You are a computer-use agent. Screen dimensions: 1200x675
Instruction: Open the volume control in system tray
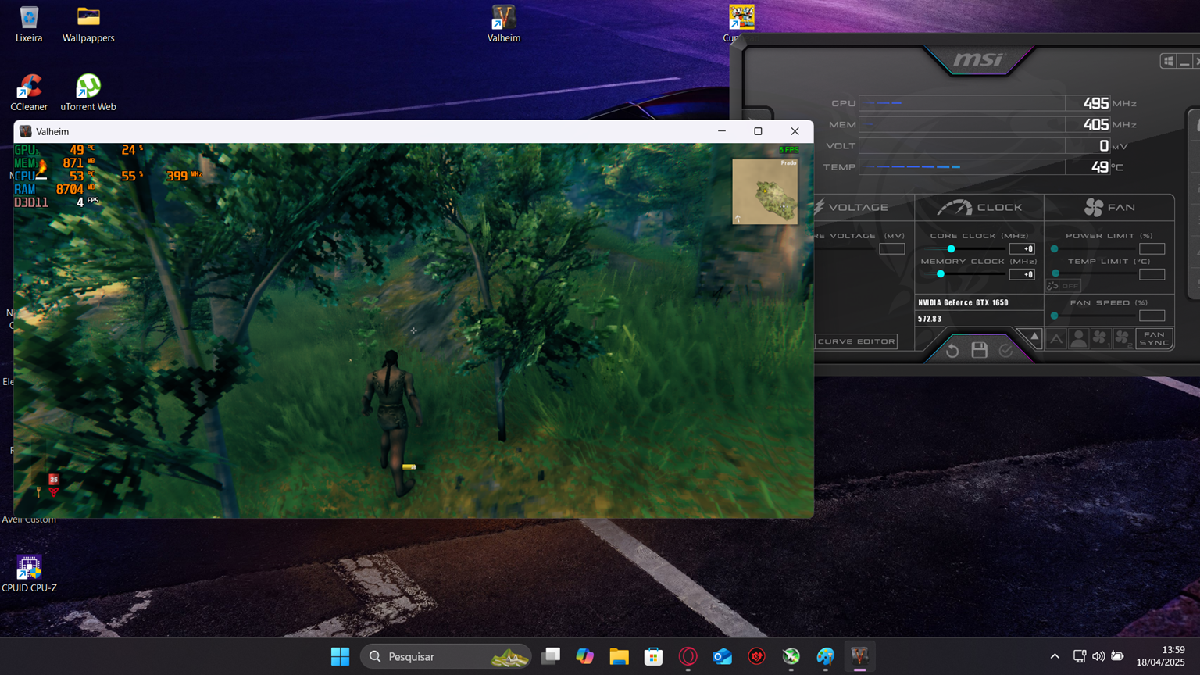tap(1098, 657)
